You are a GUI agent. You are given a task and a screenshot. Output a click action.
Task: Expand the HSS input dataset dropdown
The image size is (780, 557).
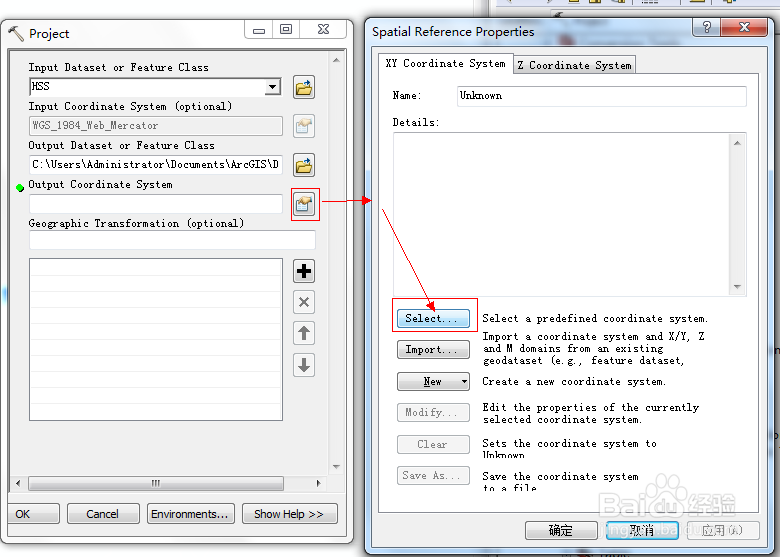coord(272,87)
